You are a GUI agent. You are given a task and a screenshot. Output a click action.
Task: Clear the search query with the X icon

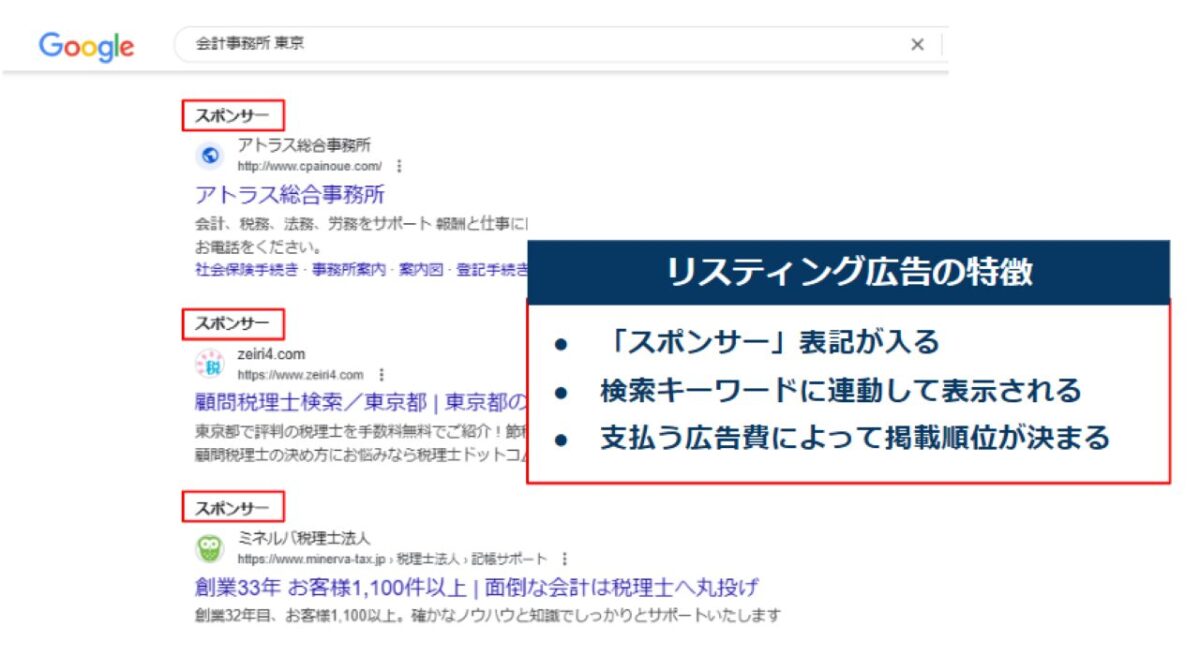pos(917,45)
